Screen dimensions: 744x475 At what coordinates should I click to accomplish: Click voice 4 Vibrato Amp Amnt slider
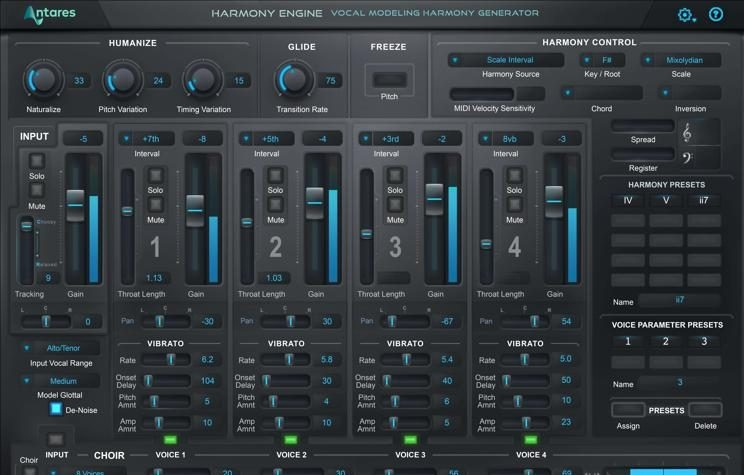pyautogui.click(x=524, y=422)
